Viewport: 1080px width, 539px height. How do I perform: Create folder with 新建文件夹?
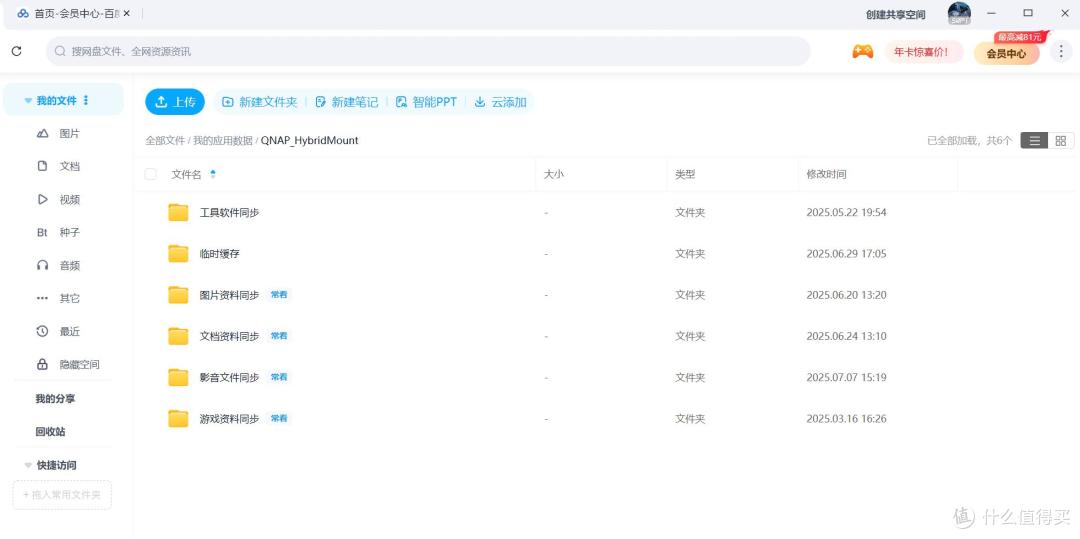(x=260, y=102)
